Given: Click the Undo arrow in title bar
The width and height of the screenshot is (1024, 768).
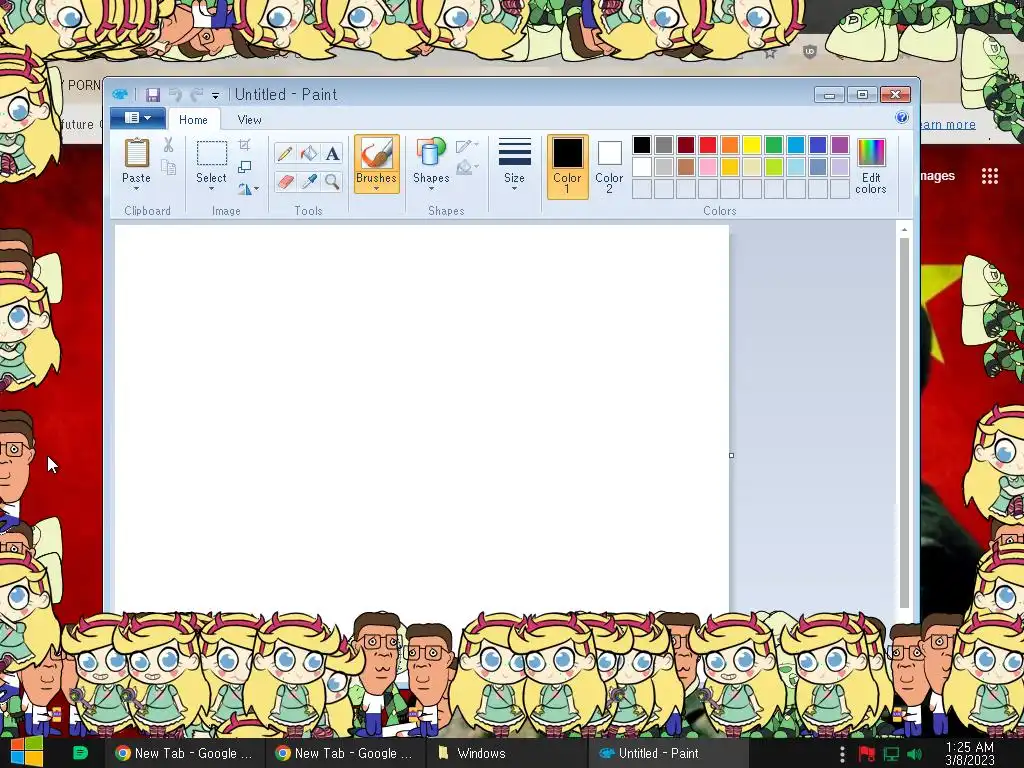Looking at the screenshot, I should (175, 95).
